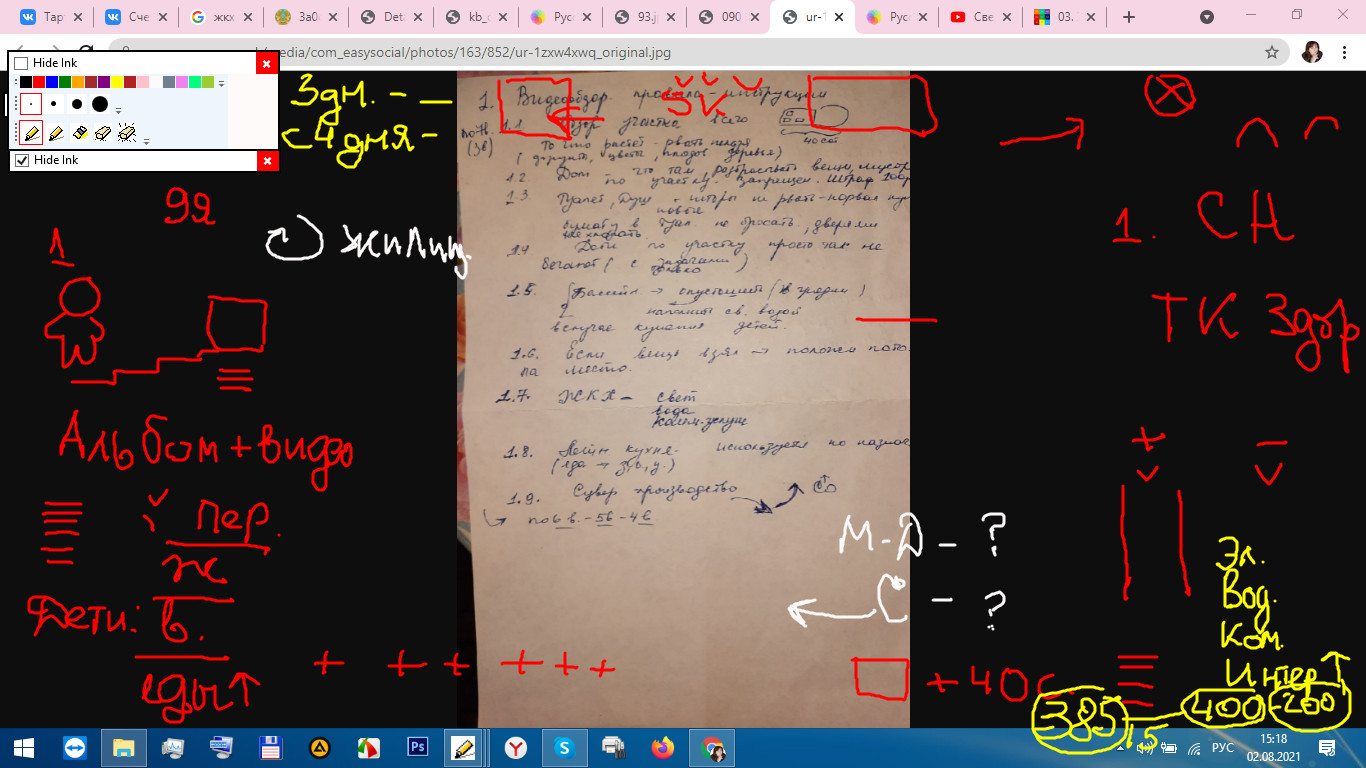The image size is (1366, 768).
Task: Switch the РУС keyboard language indicator
Action: 1222,747
